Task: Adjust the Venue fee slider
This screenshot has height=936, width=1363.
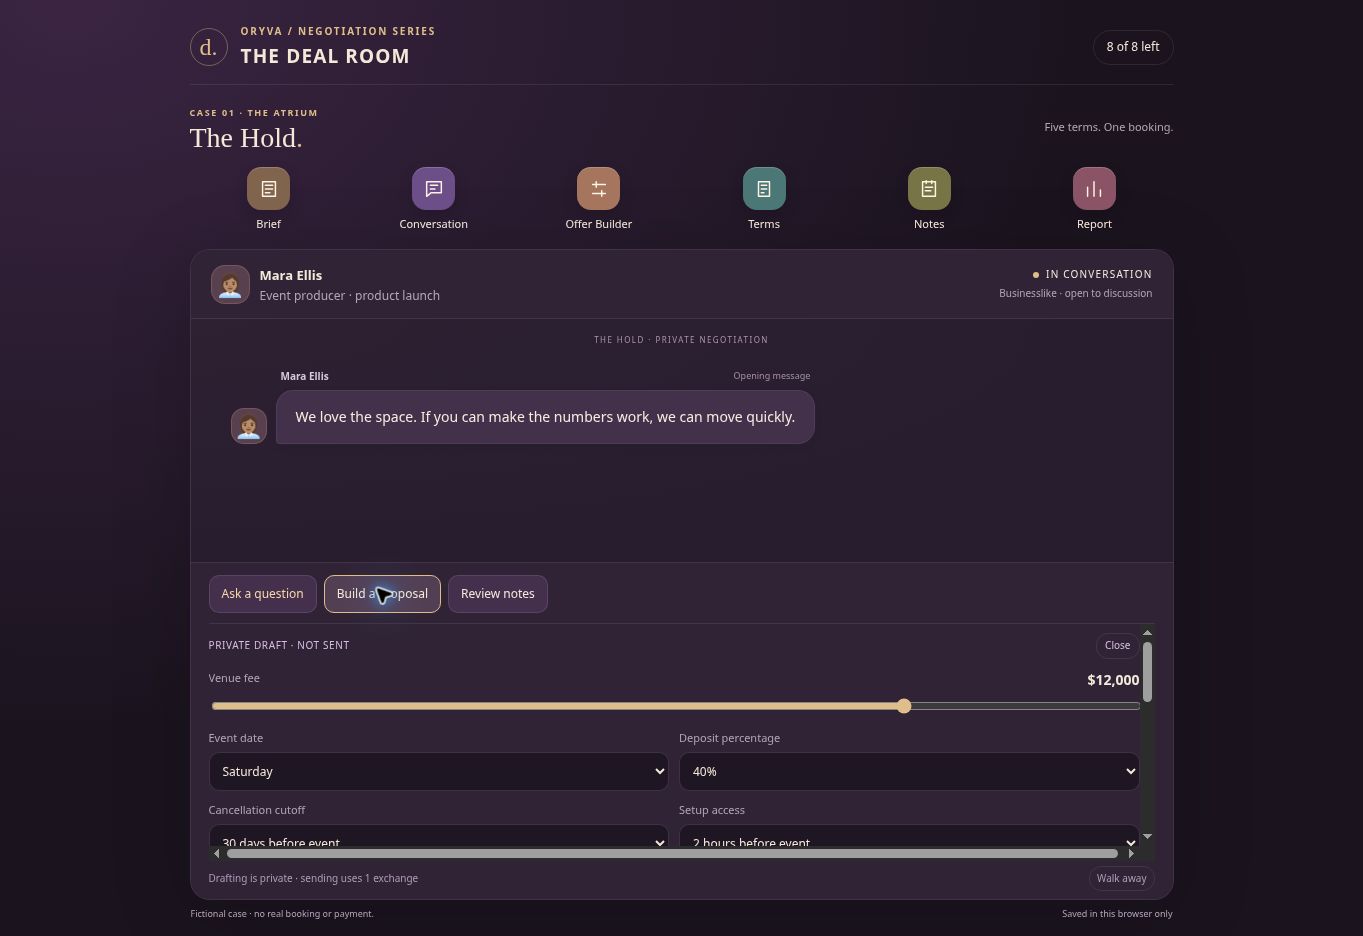Action: tap(675, 706)
